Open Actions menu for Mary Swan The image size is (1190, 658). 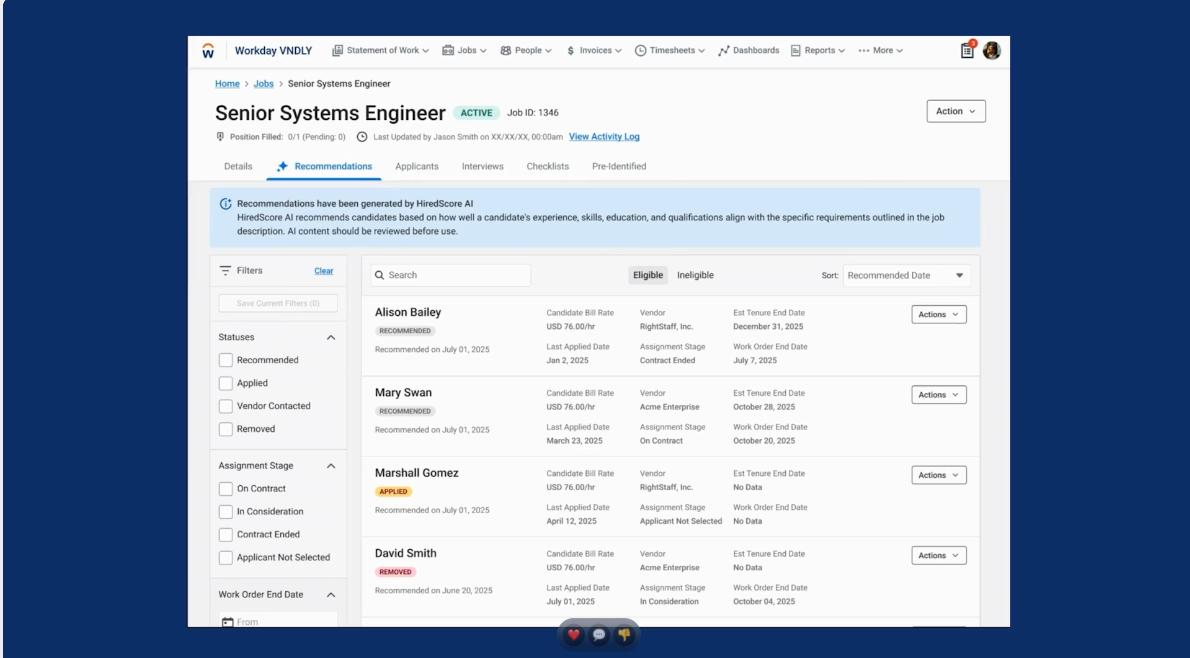point(939,395)
